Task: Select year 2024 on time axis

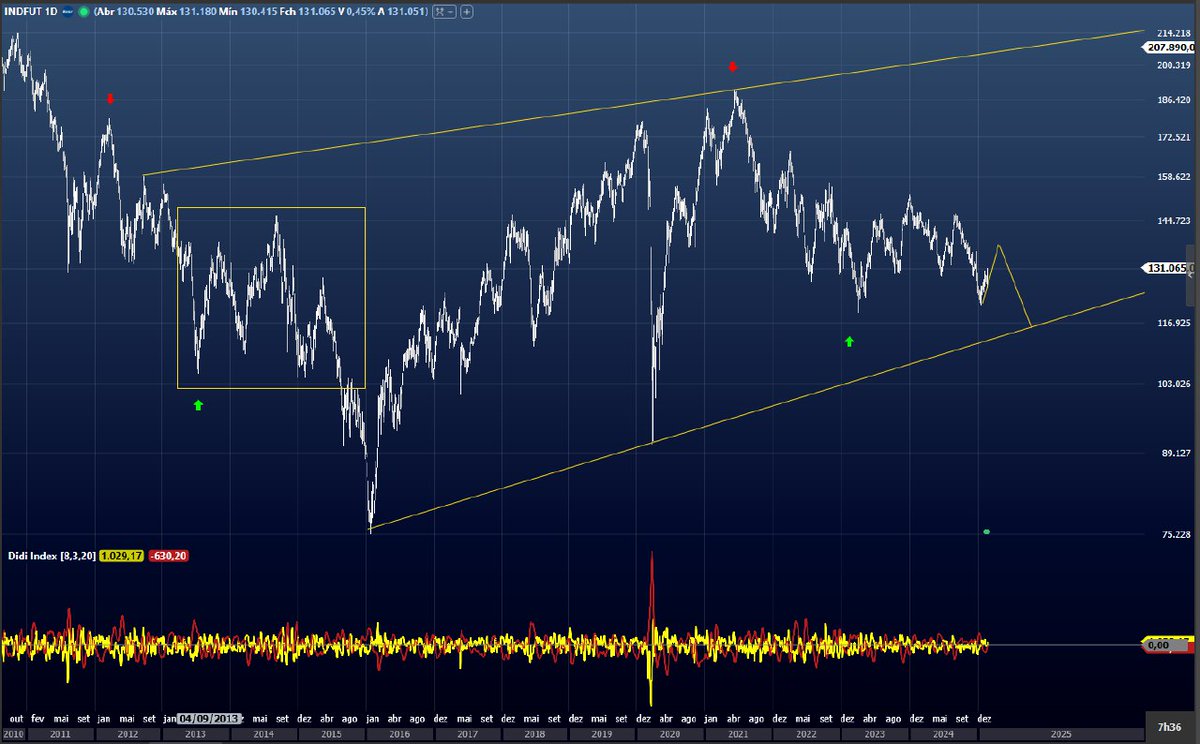Action: (x=944, y=734)
